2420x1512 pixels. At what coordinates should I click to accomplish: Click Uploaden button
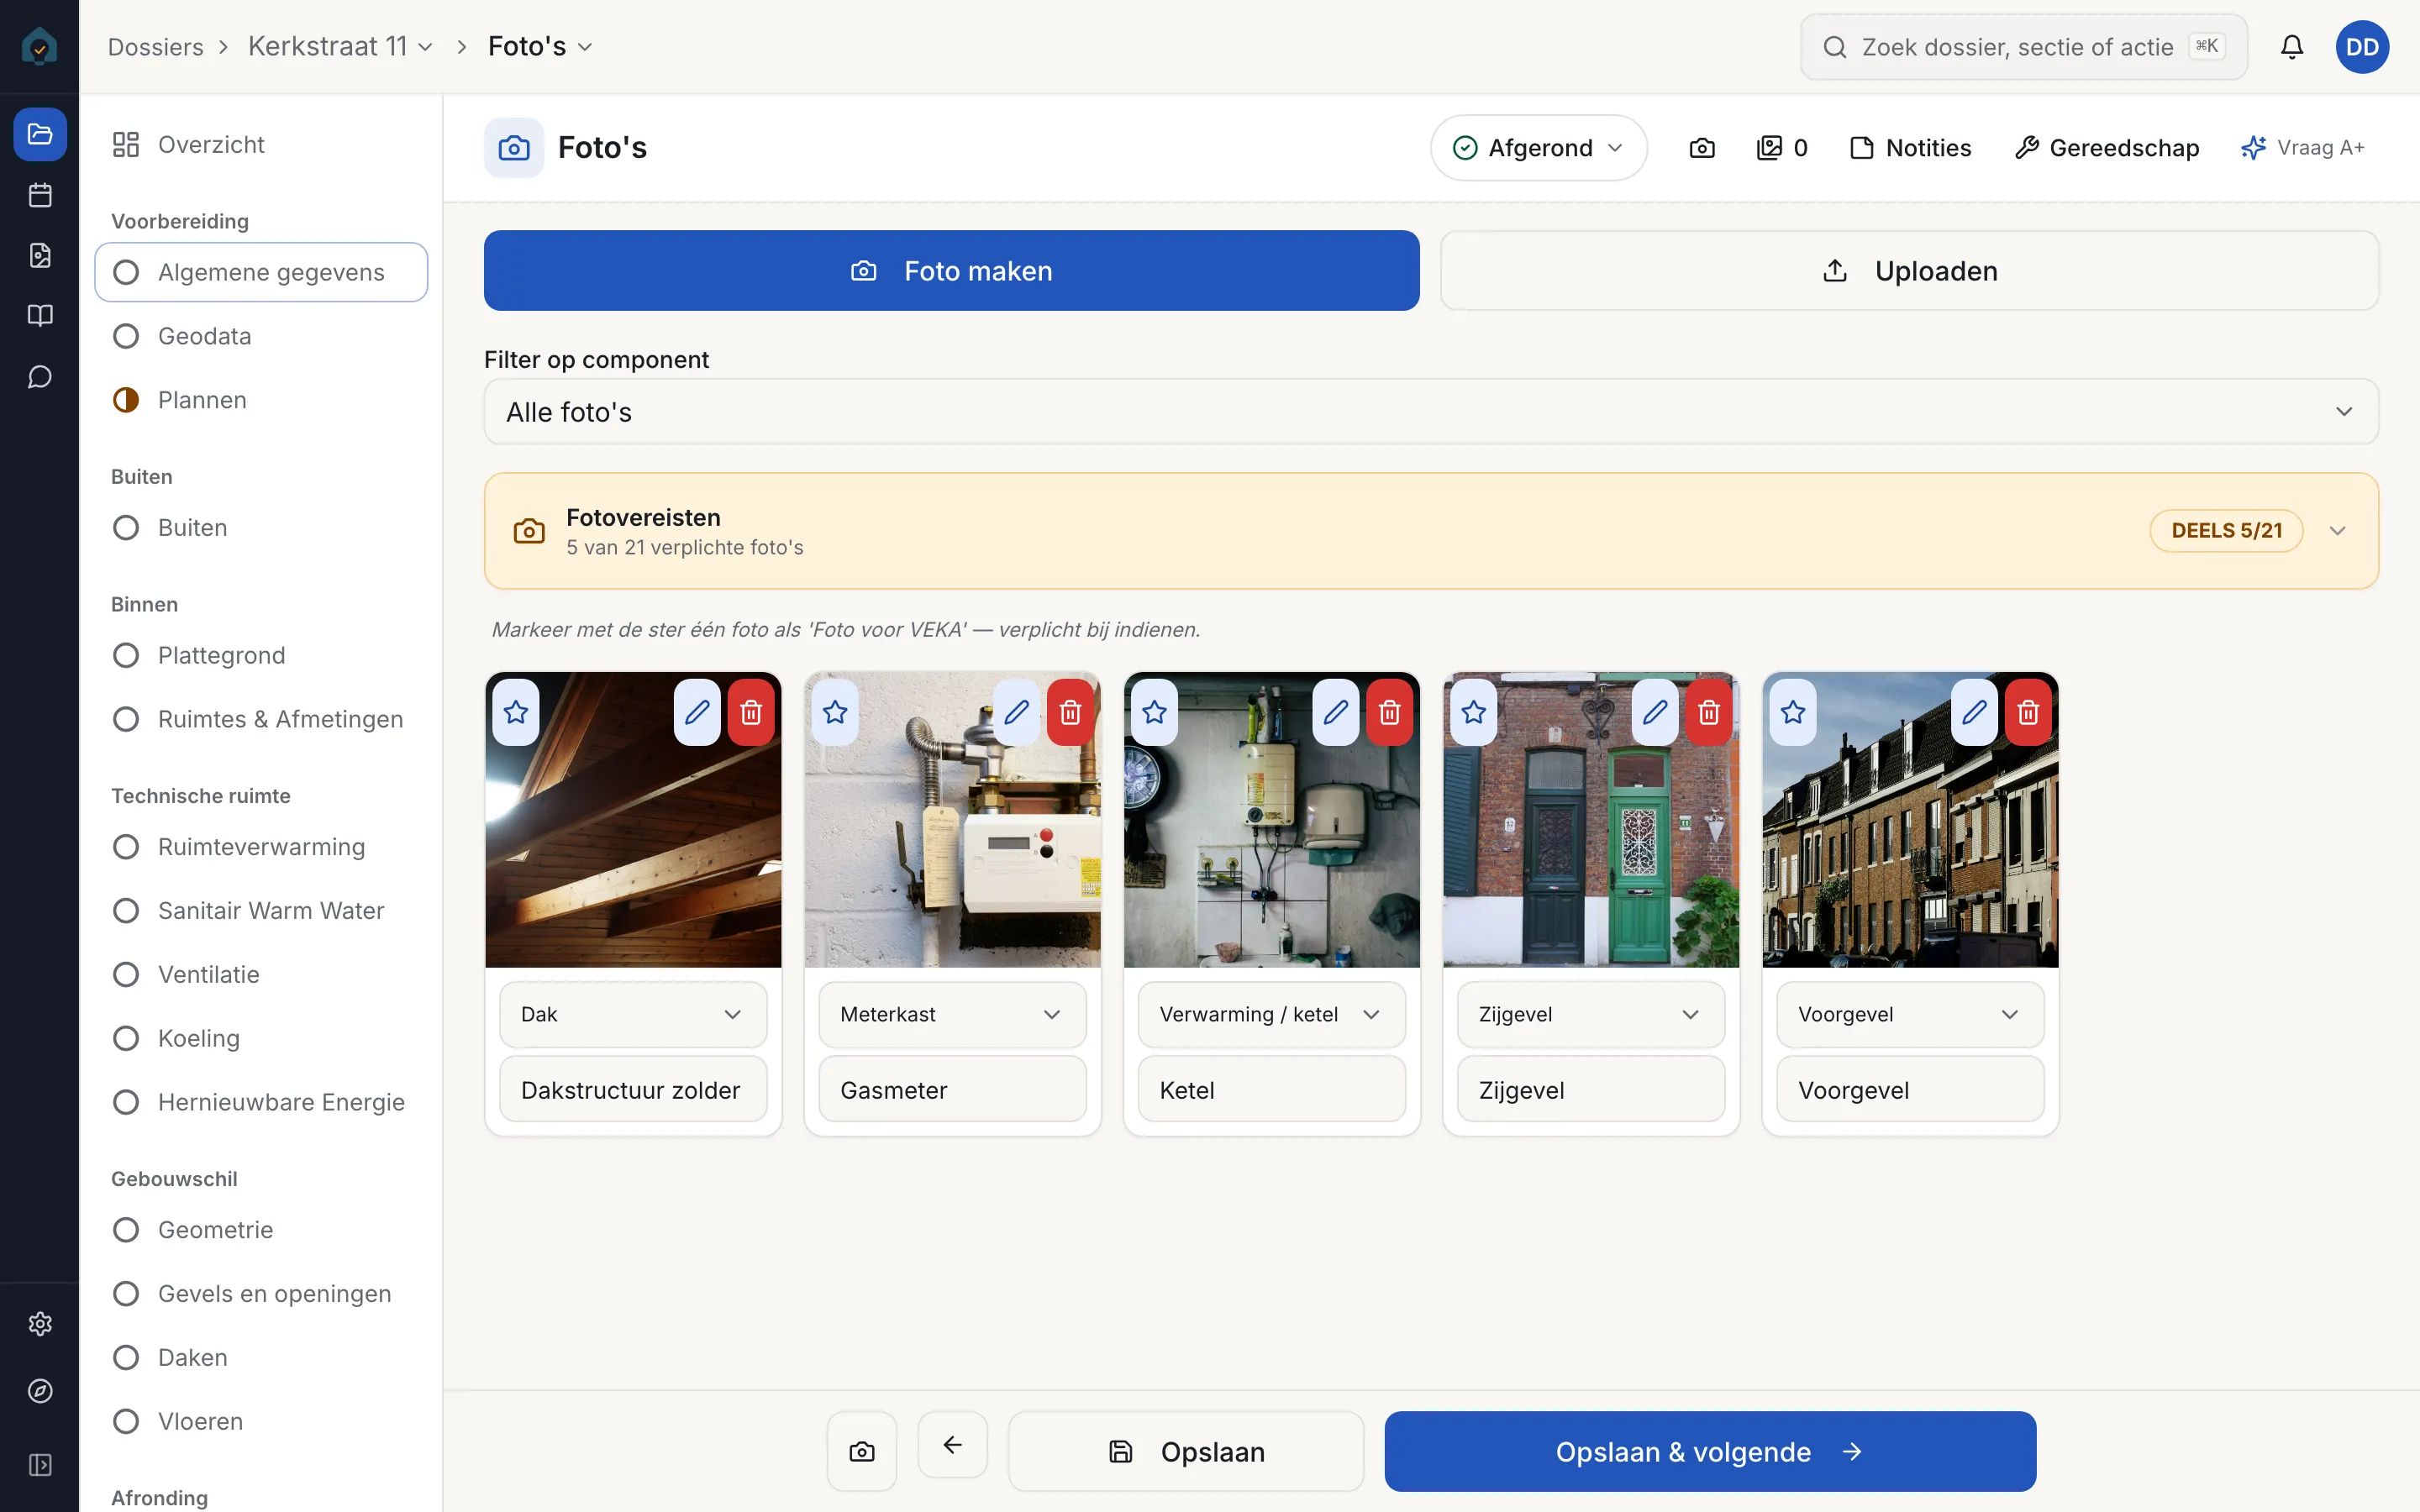pos(1909,271)
